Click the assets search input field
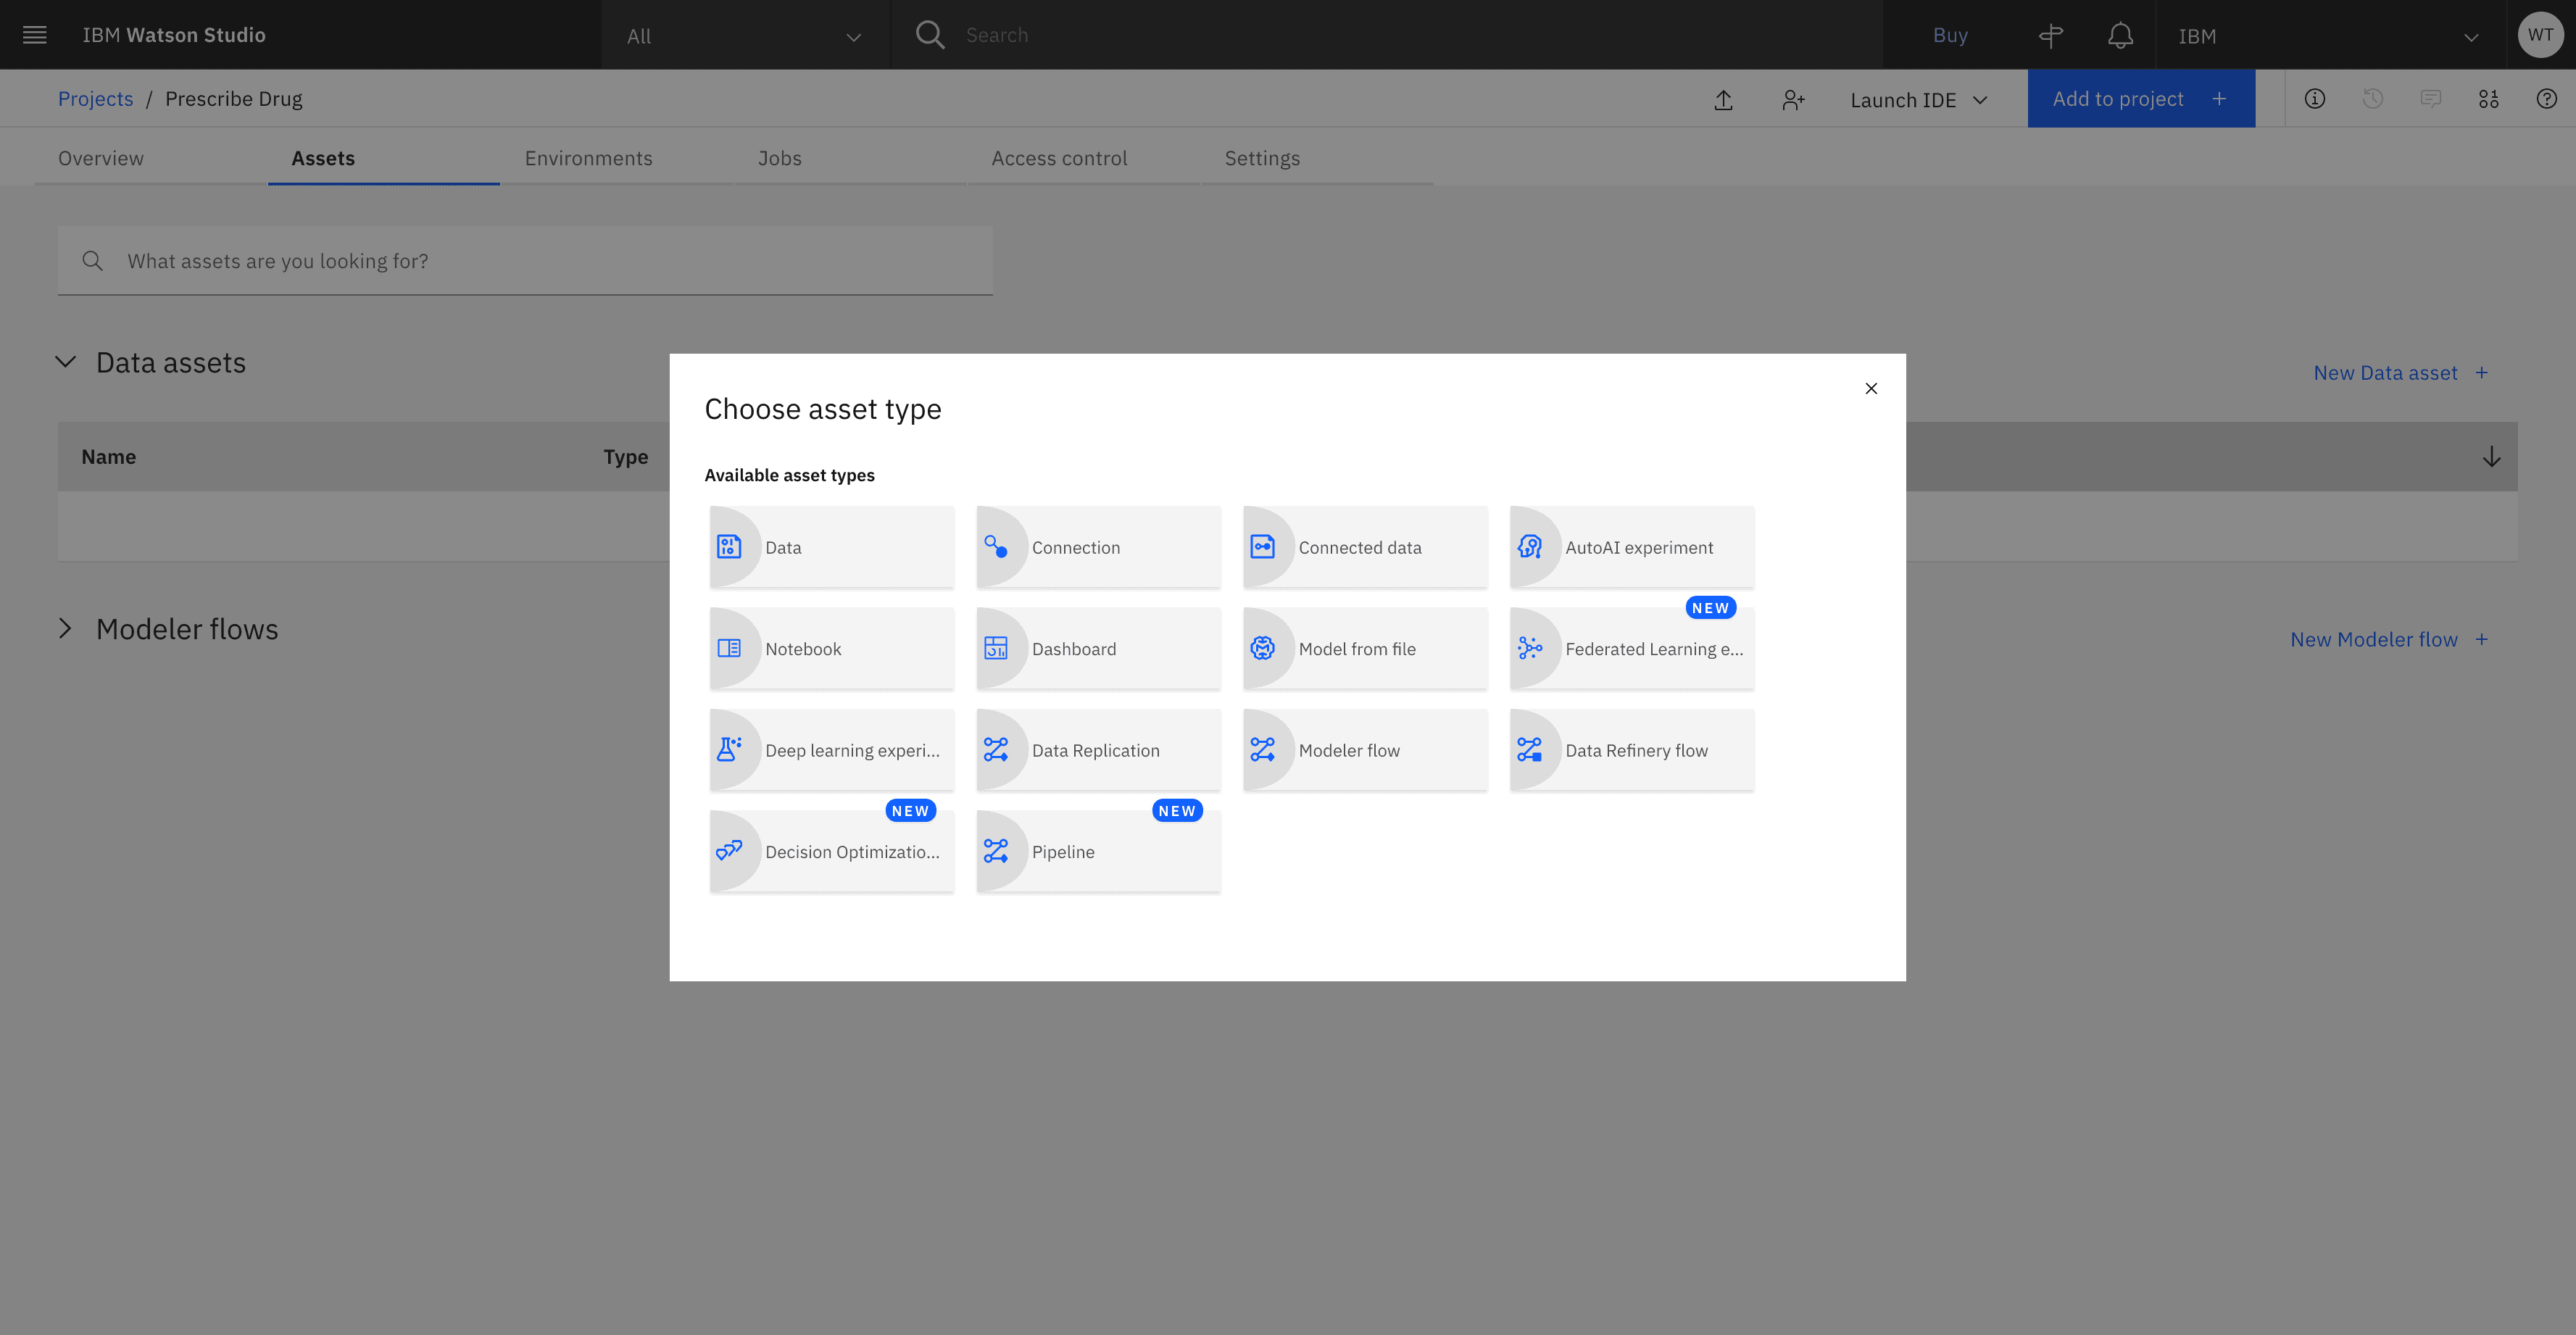 point(540,261)
